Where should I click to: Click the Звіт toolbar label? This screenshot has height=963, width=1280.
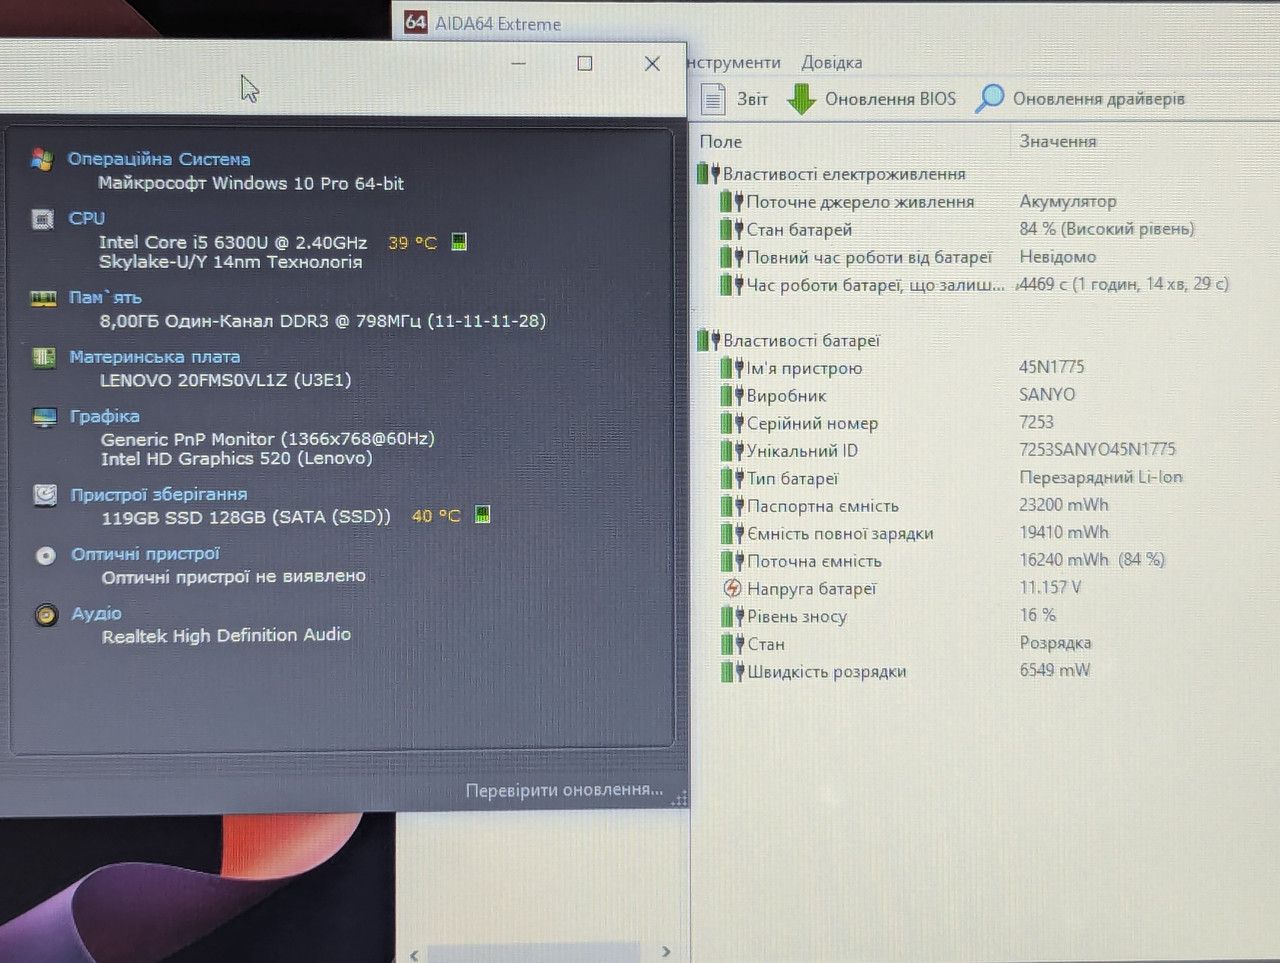pyautogui.click(x=752, y=99)
